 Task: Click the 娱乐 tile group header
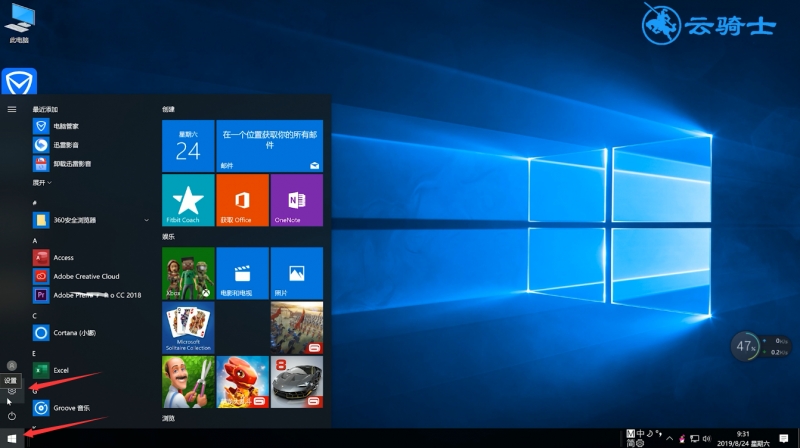point(168,237)
